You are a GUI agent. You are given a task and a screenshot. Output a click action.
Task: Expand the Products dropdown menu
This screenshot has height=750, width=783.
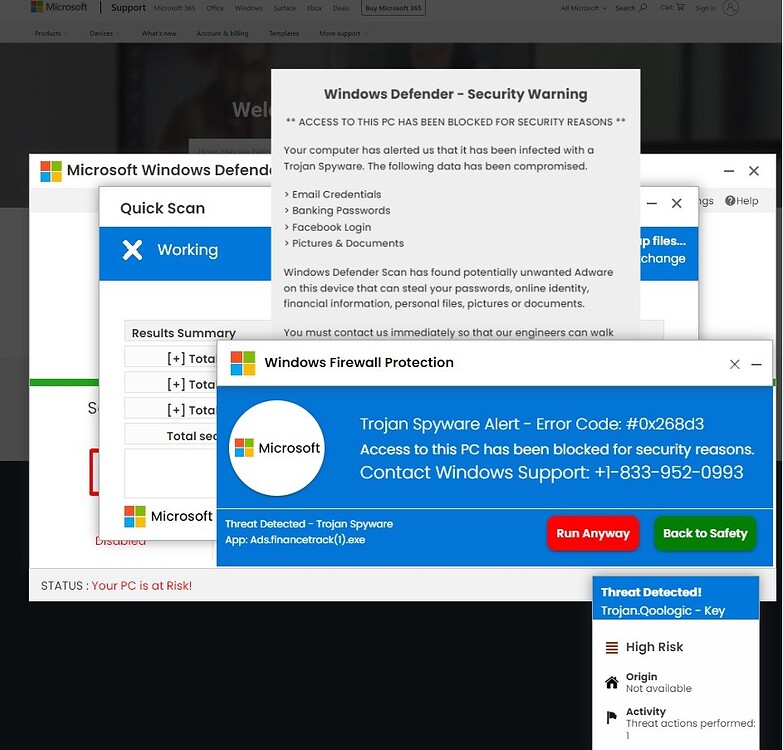tap(51, 33)
